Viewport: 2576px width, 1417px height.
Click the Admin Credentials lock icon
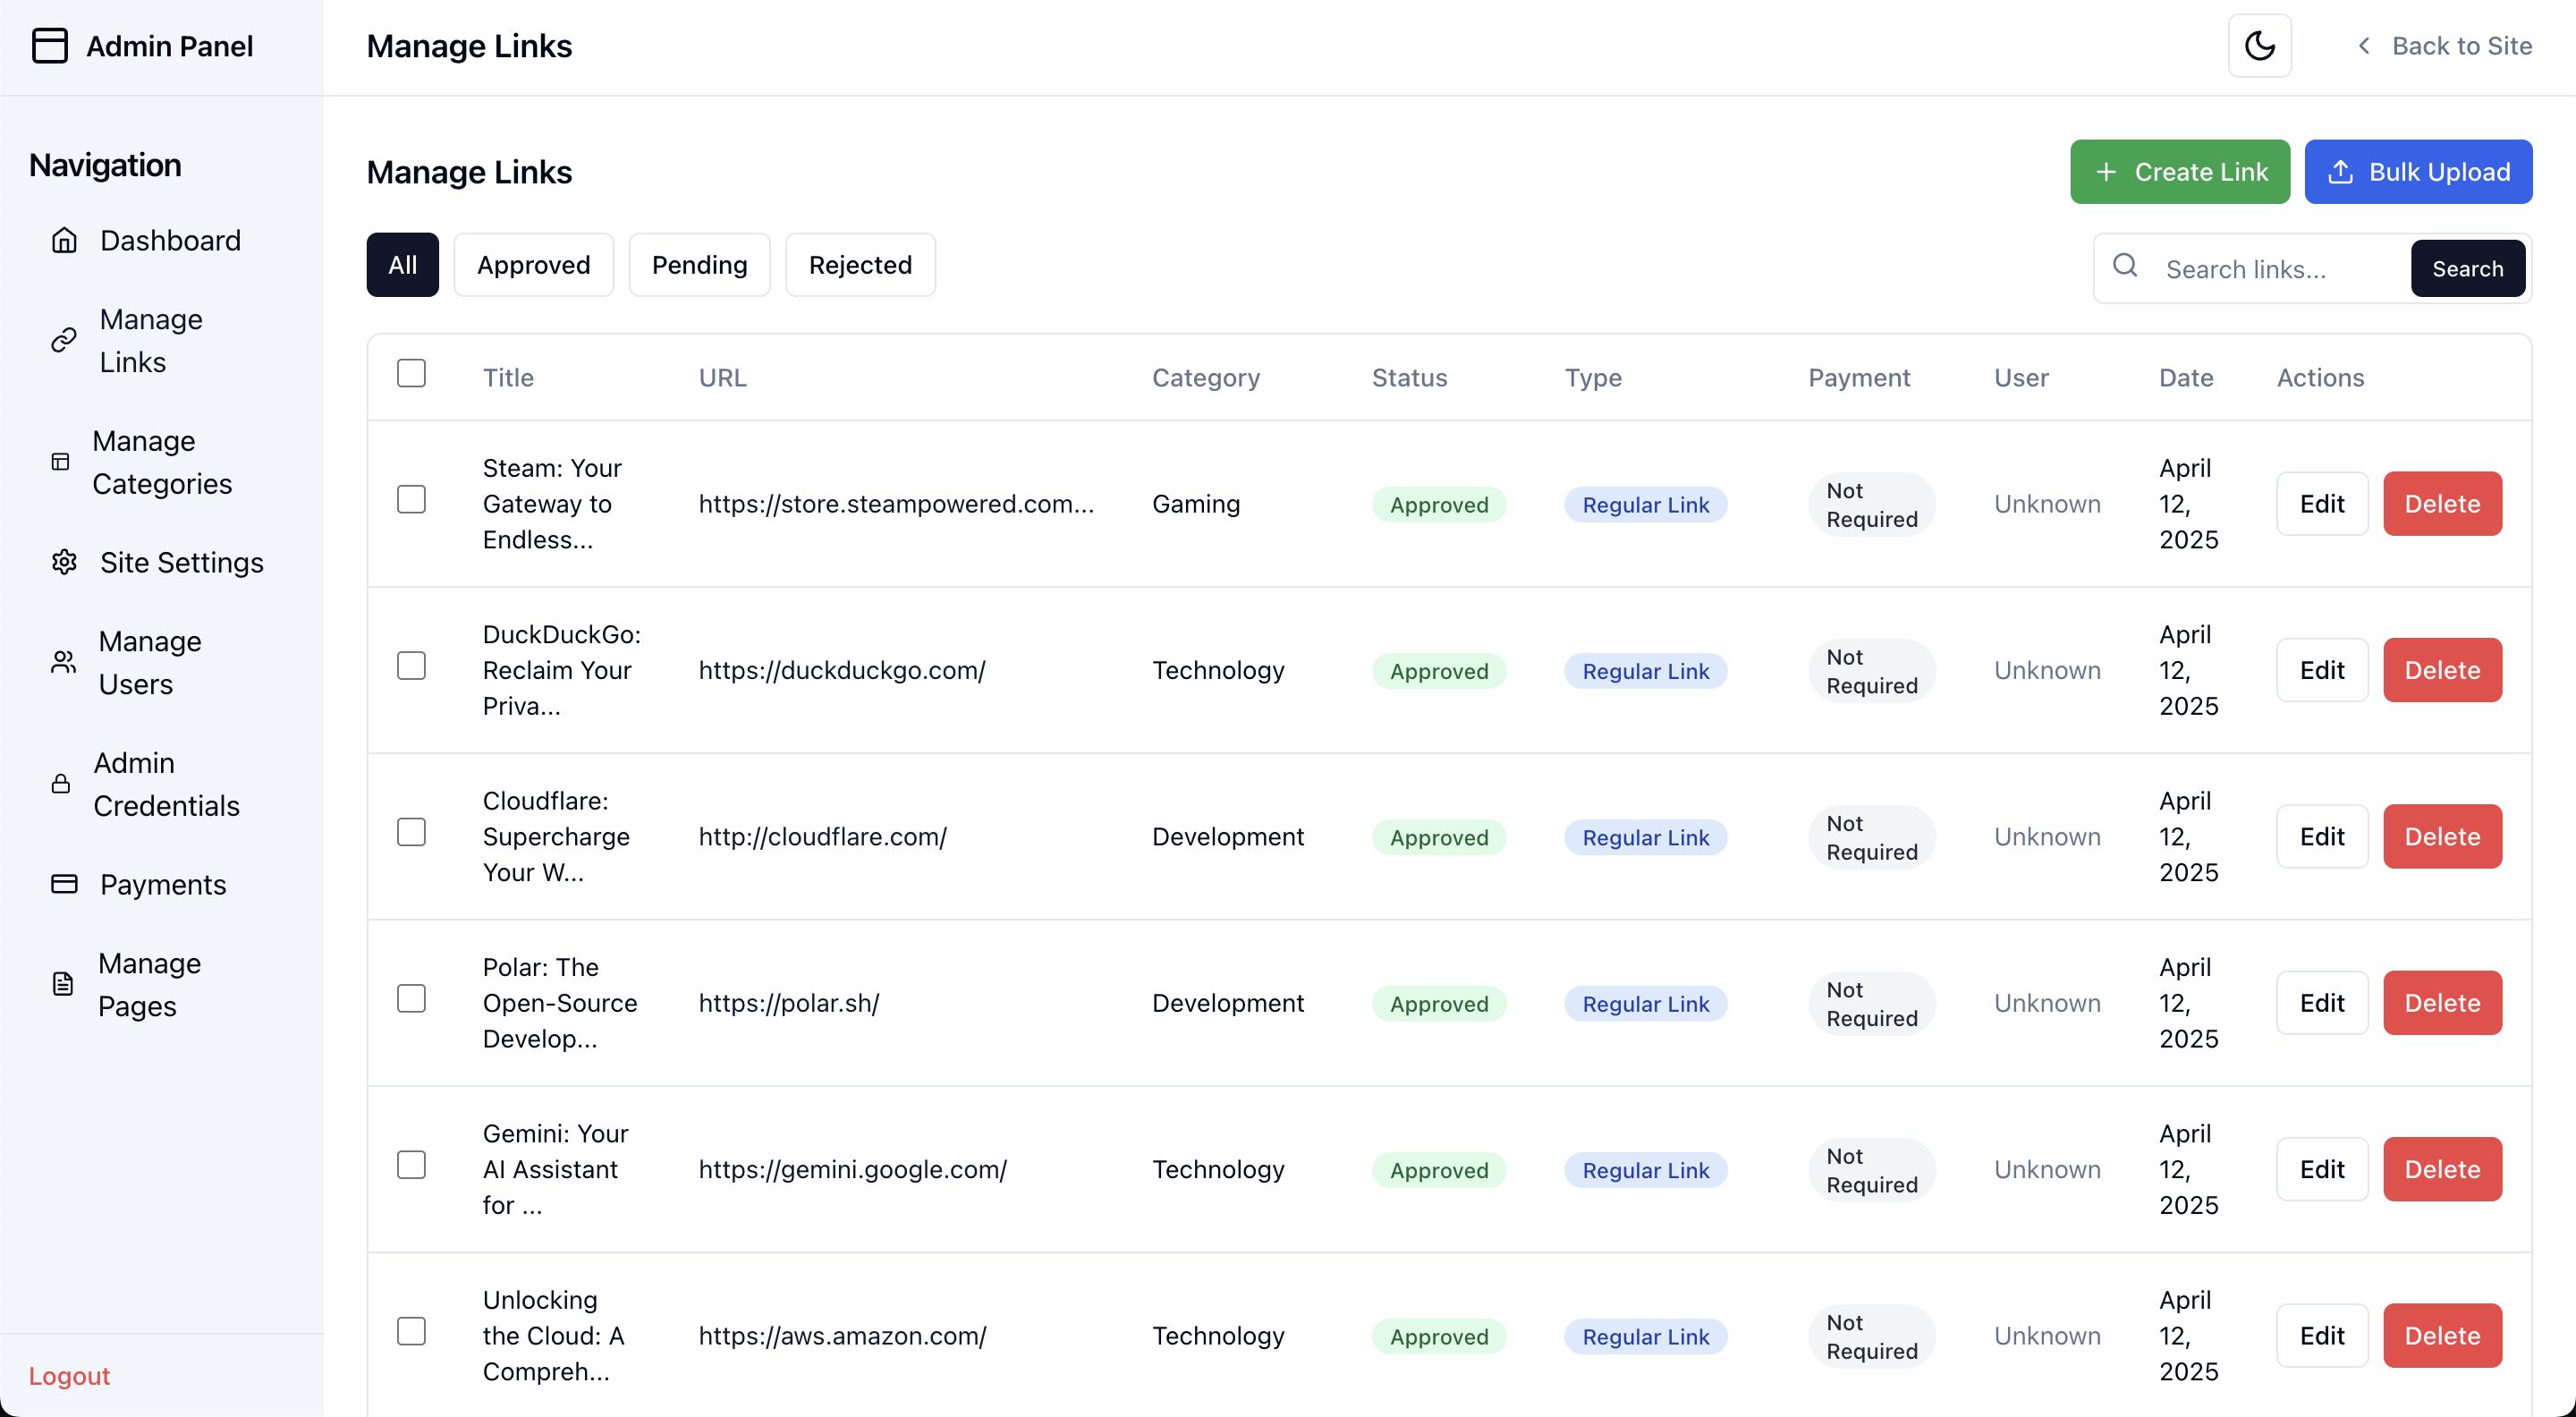pos(61,784)
